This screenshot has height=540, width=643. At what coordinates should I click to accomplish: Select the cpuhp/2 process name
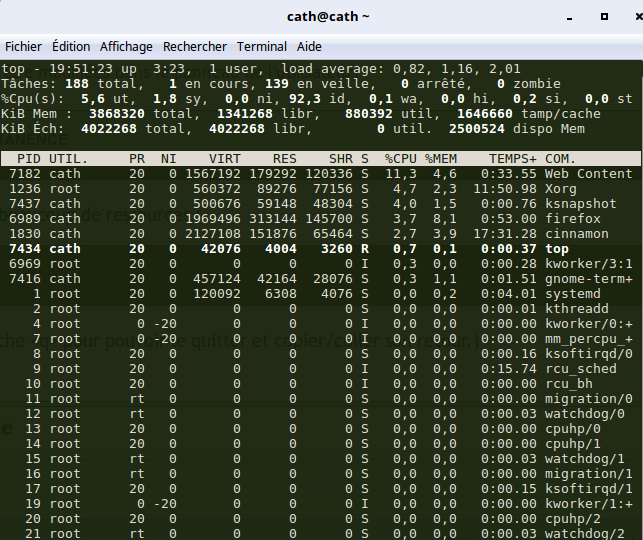572,519
